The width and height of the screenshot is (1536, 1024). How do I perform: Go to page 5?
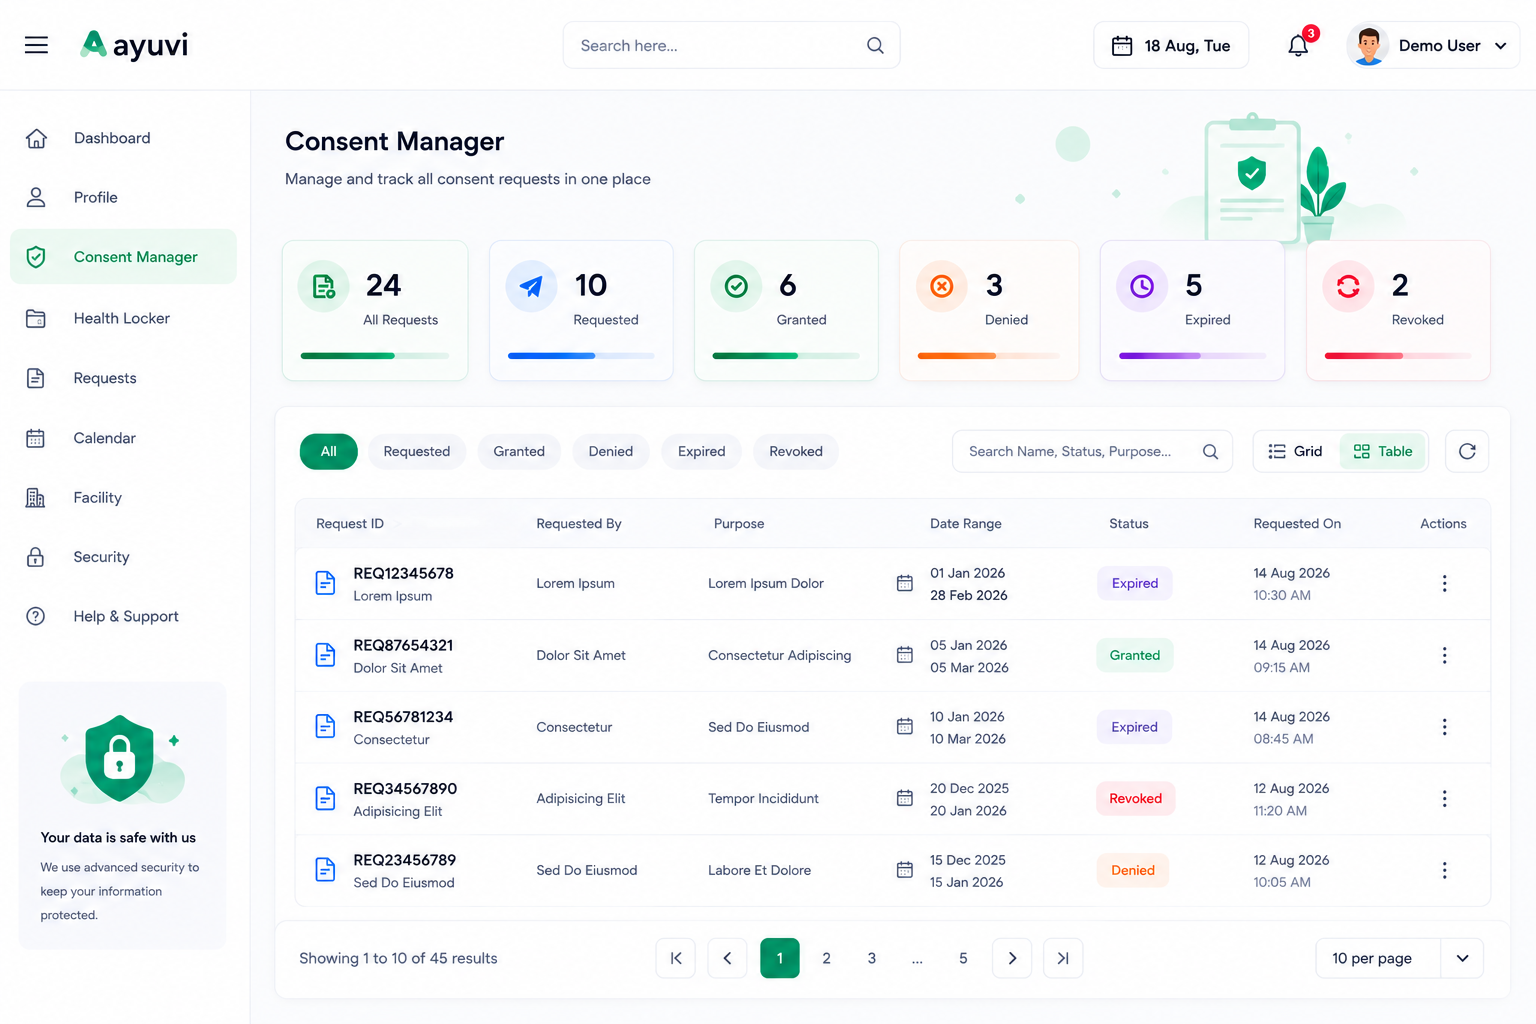[963, 958]
